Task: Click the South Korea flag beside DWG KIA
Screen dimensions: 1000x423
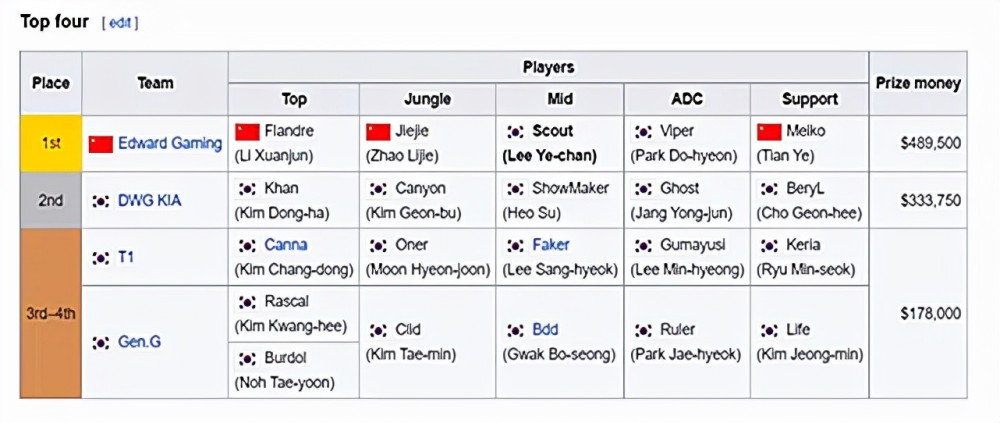Action: [101, 201]
